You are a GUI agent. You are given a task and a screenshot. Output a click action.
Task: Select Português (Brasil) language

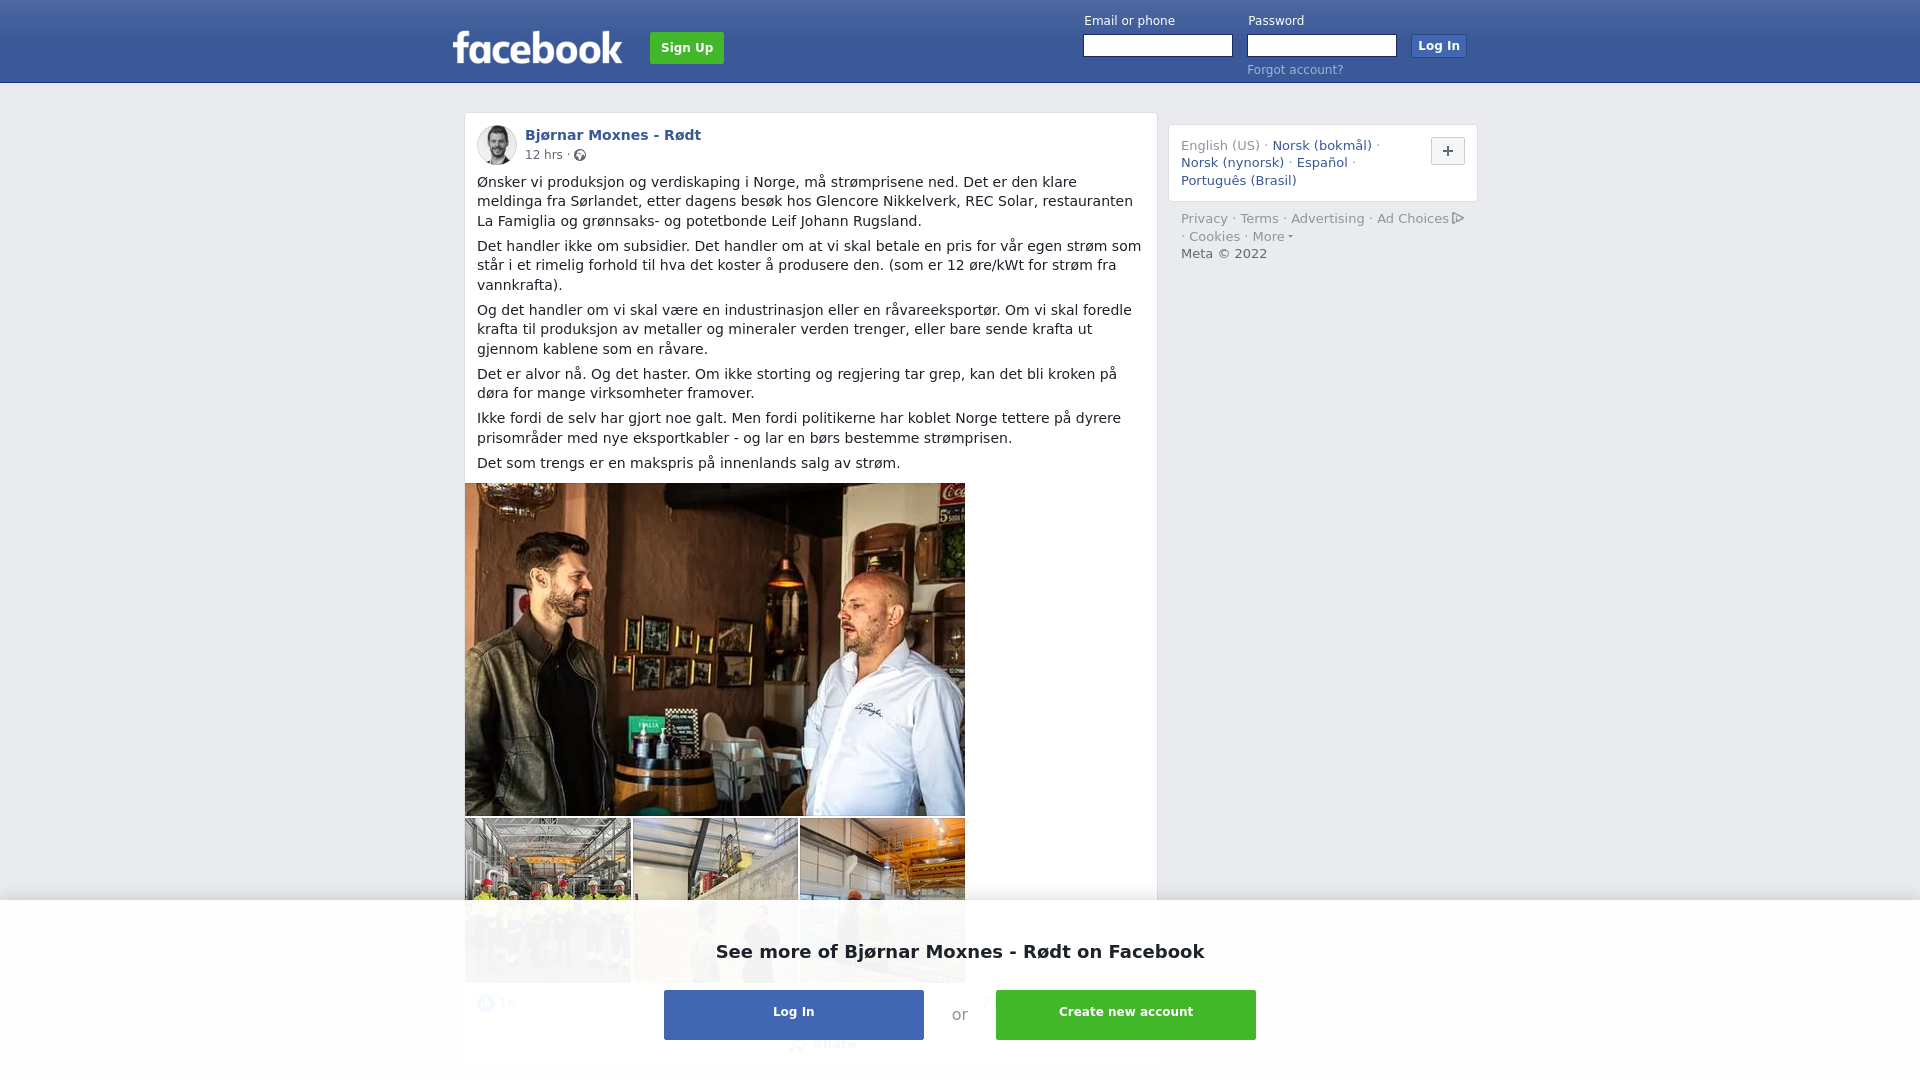(1239, 181)
